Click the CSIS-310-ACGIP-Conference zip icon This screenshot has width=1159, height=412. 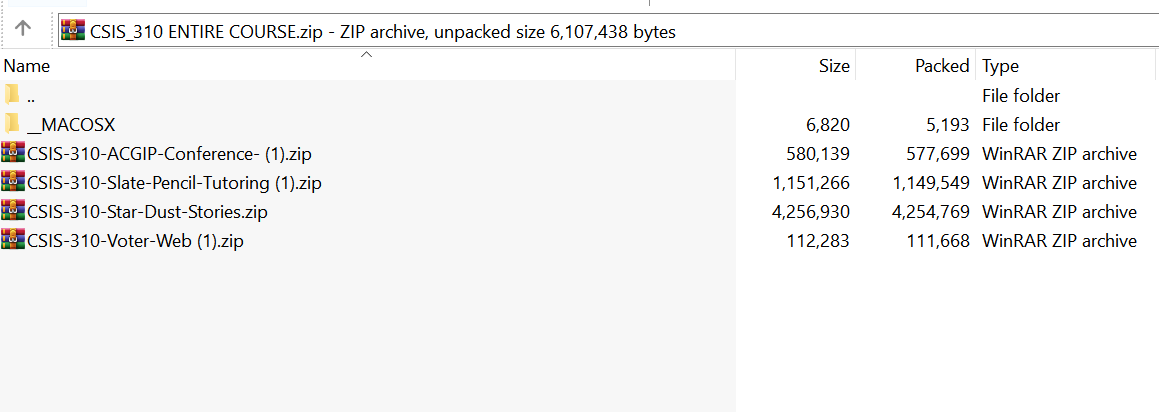13,154
